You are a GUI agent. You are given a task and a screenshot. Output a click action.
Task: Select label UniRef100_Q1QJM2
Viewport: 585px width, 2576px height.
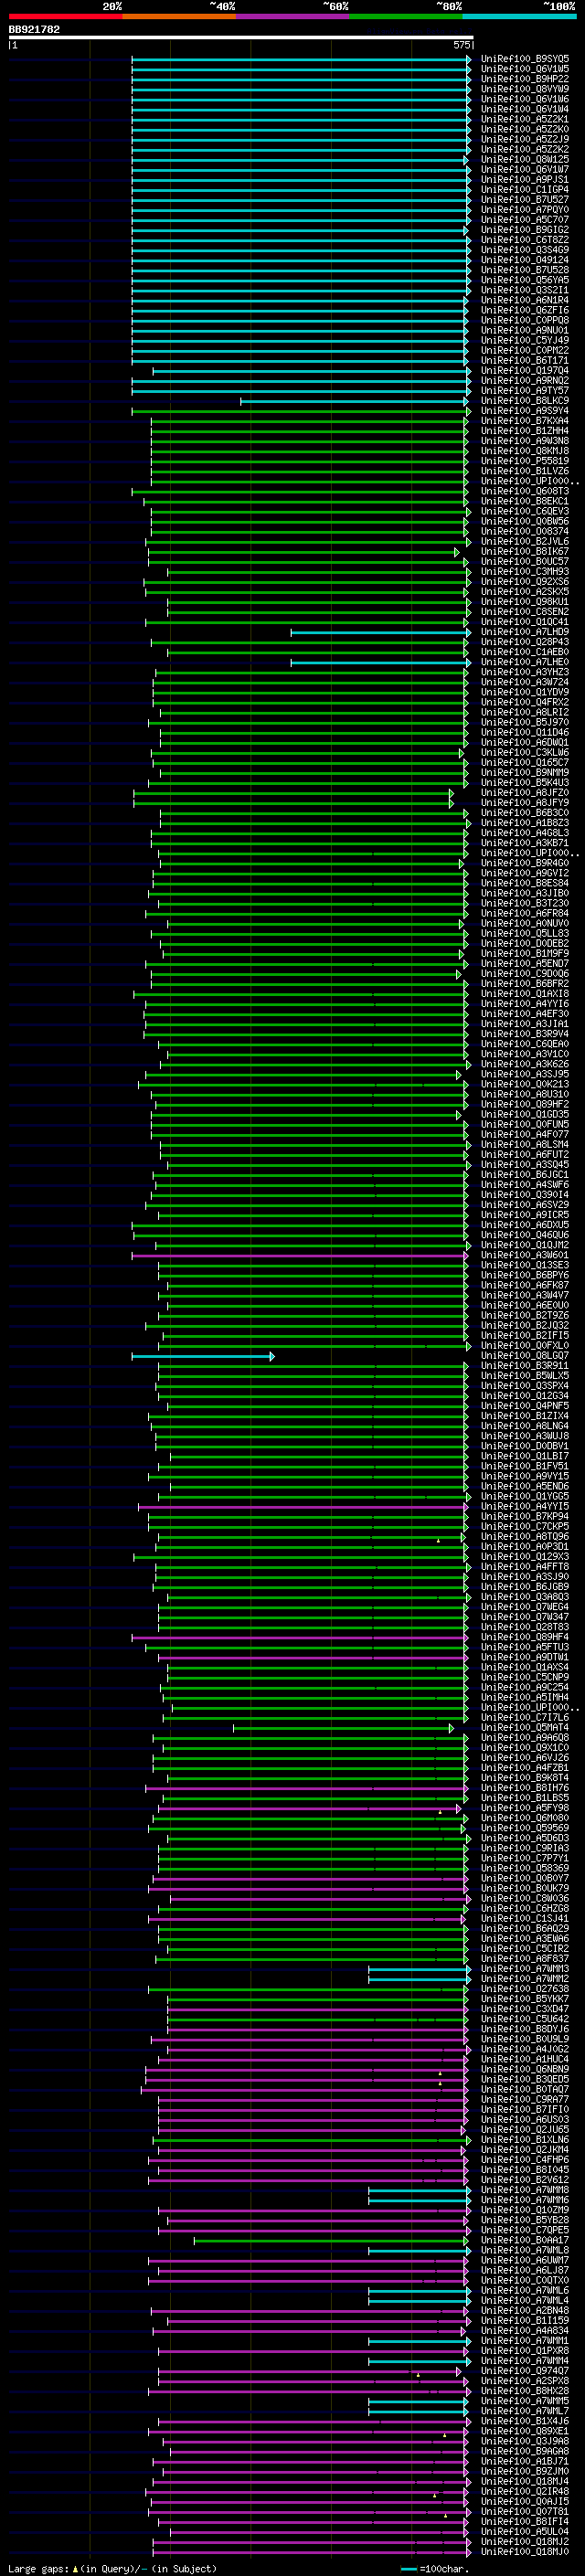[x=525, y=1245]
